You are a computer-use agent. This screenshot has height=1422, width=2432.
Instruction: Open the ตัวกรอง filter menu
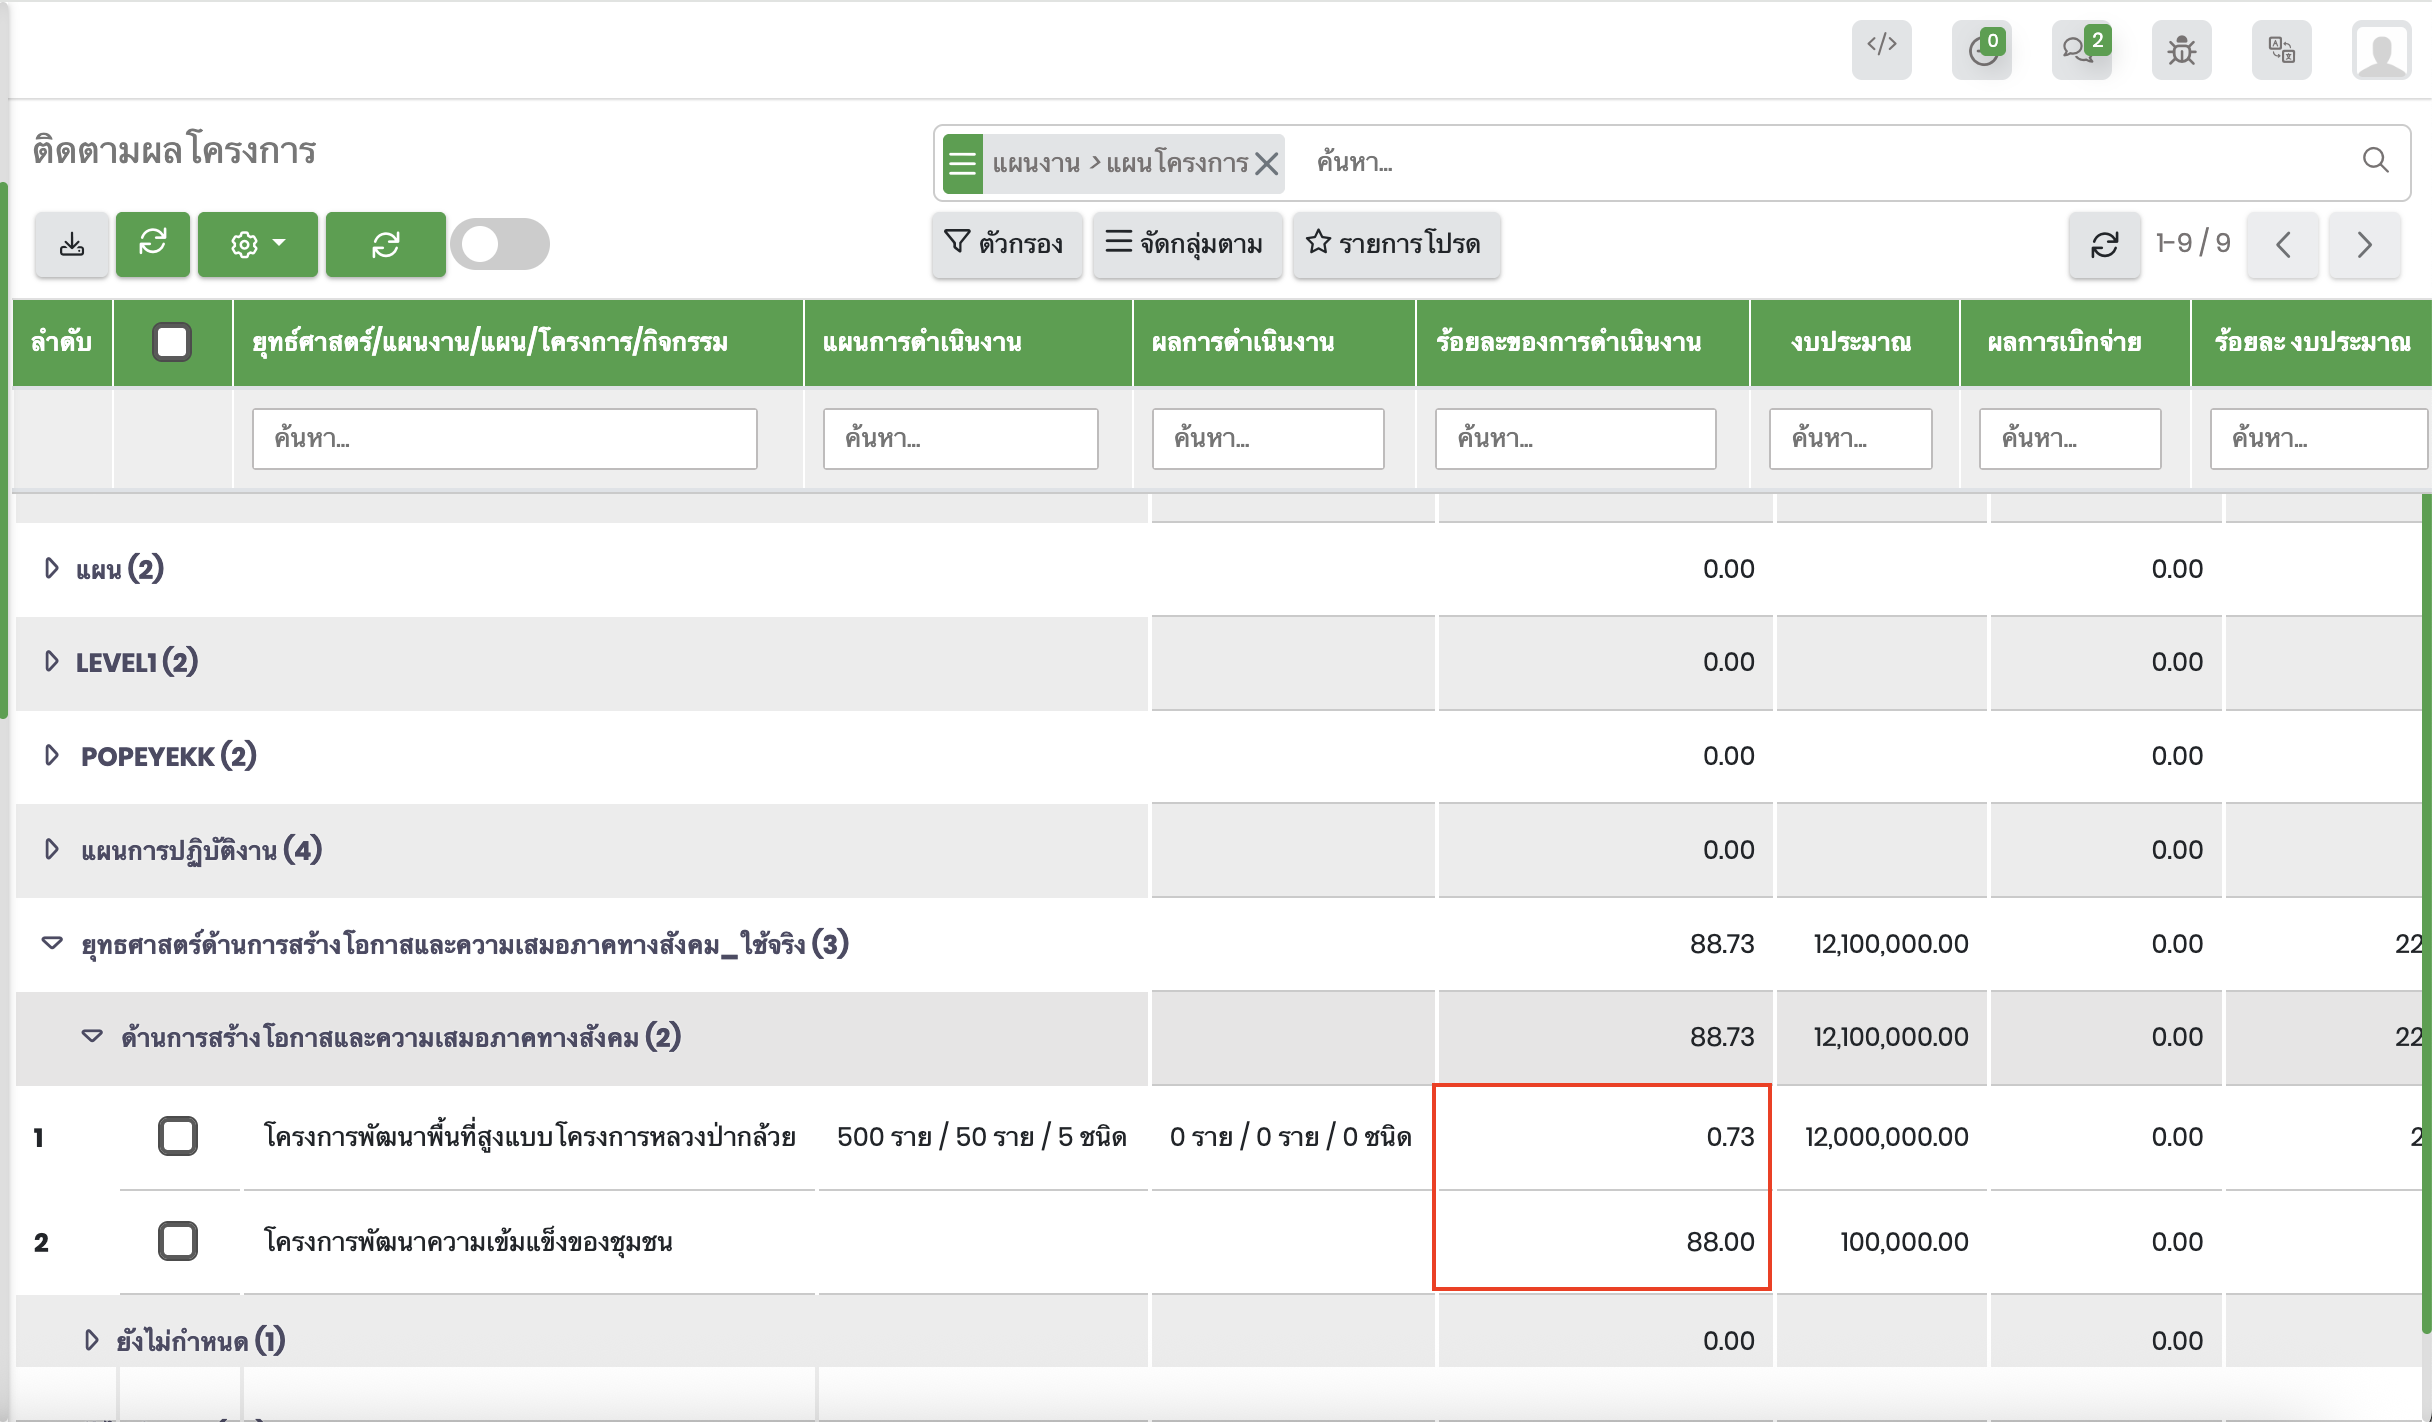(x=1005, y=243)
